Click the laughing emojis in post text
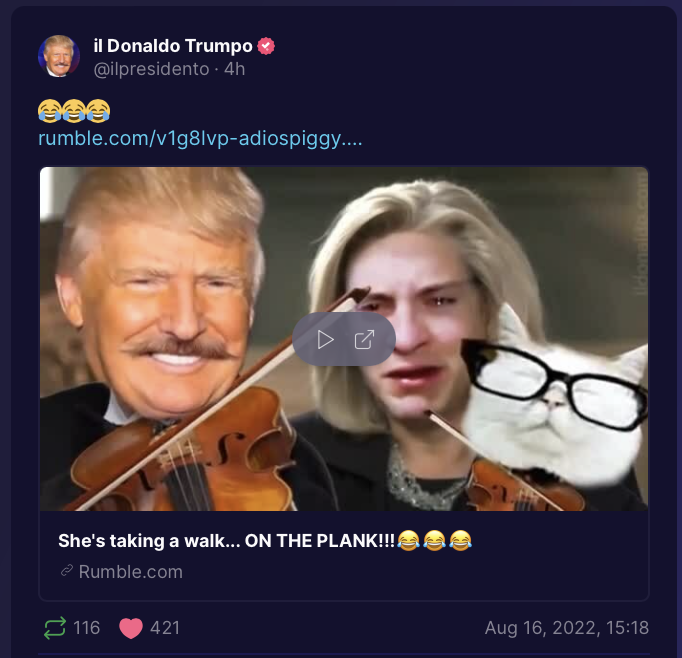 (74, 110)
